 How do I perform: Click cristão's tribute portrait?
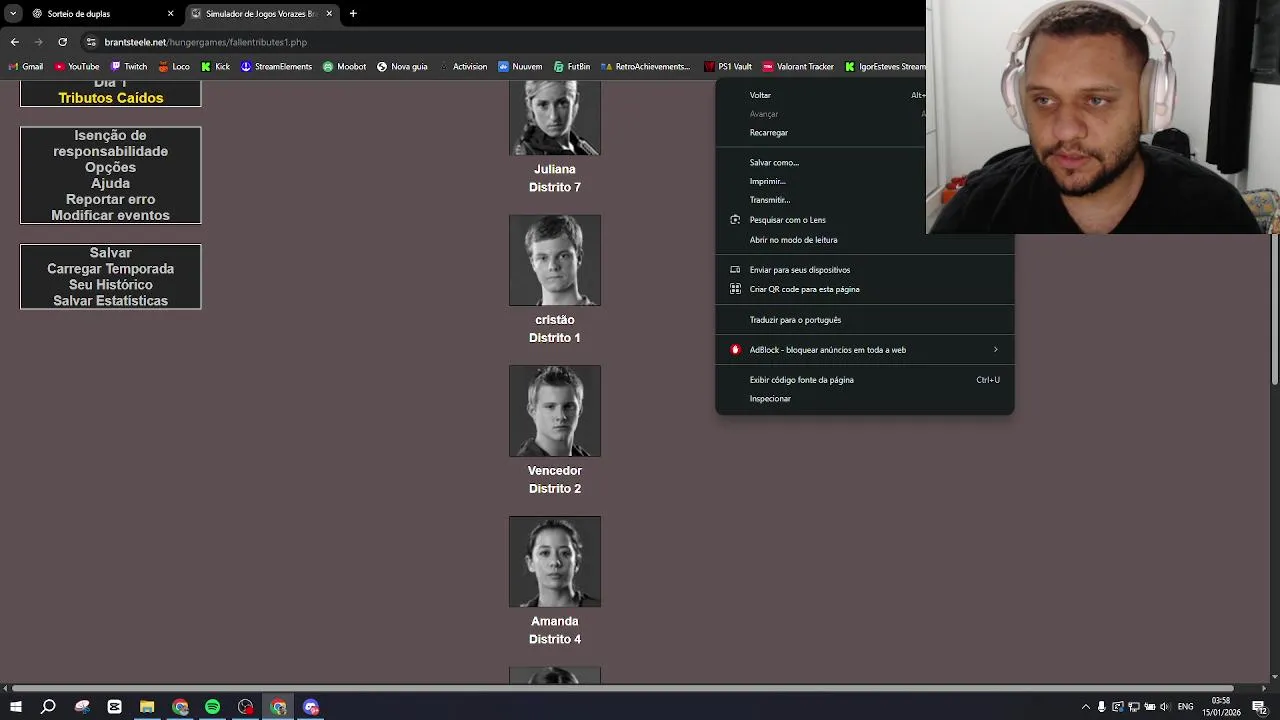(x=555, y=260)
